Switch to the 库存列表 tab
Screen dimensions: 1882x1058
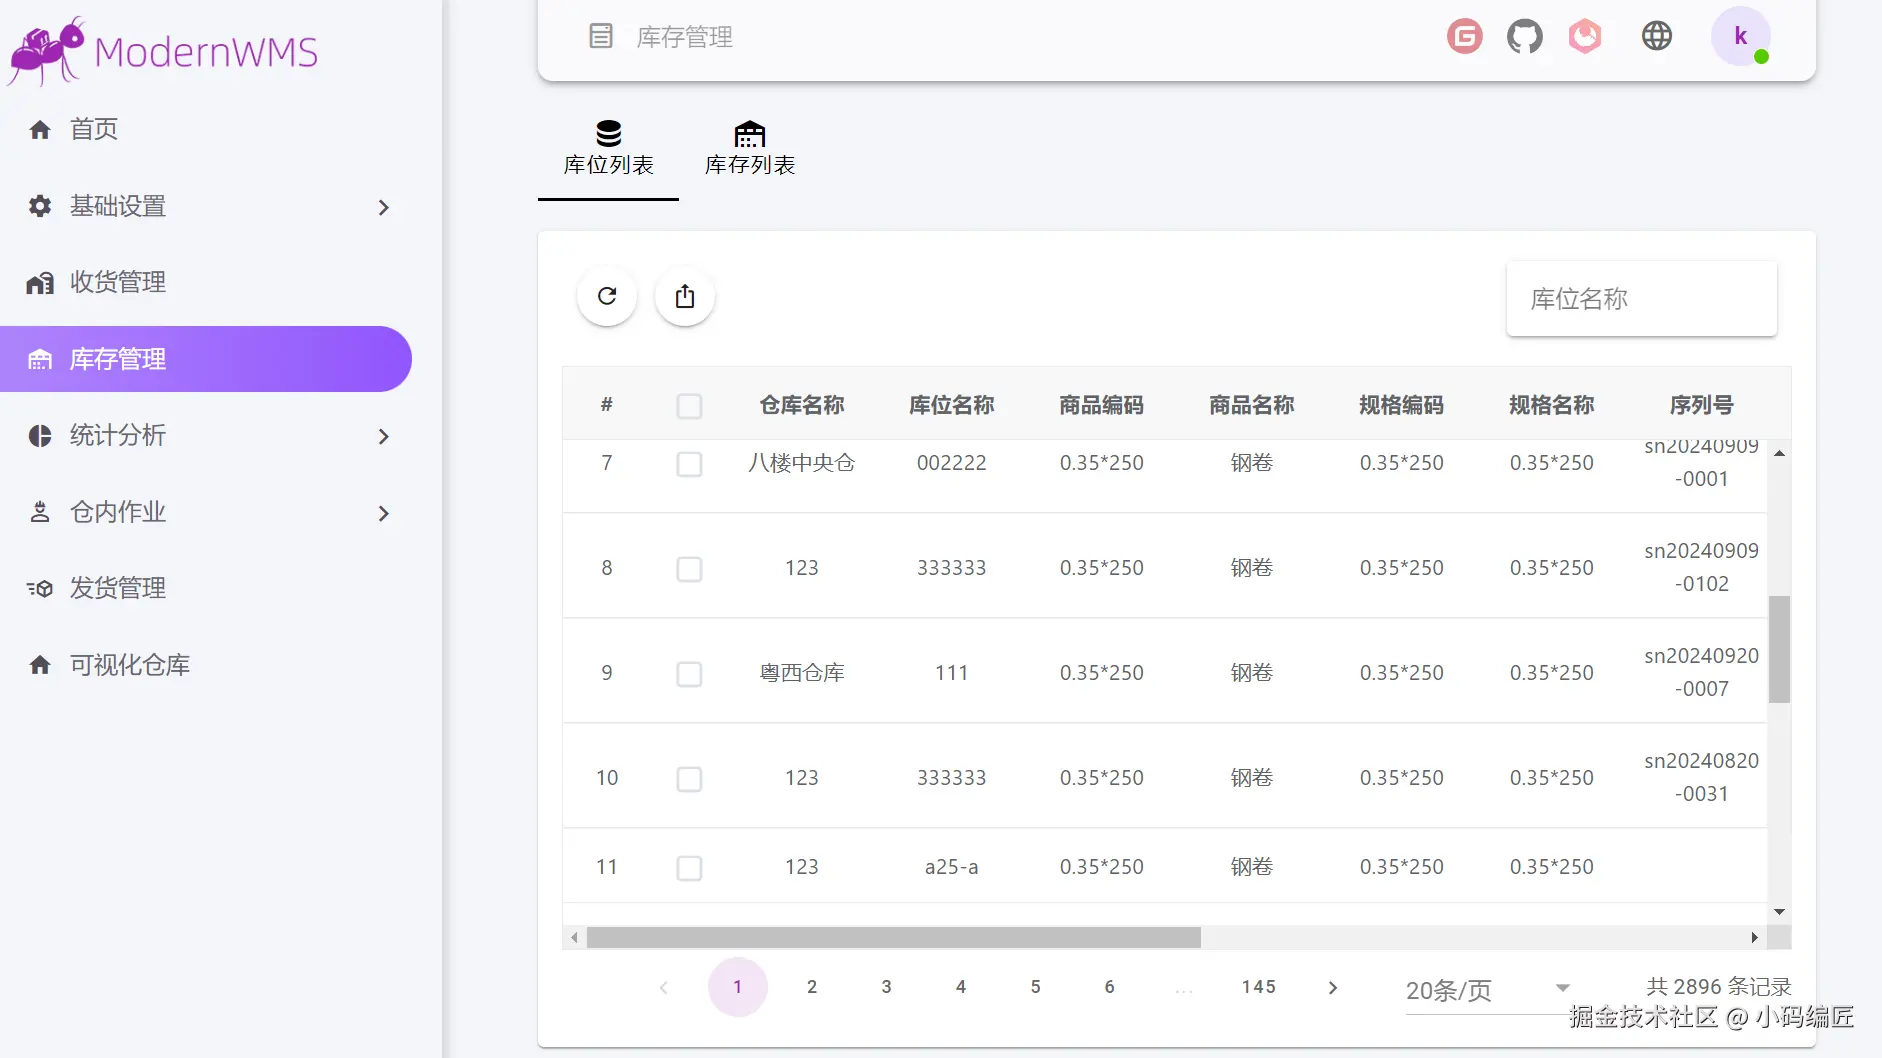[x=750, y=149]
